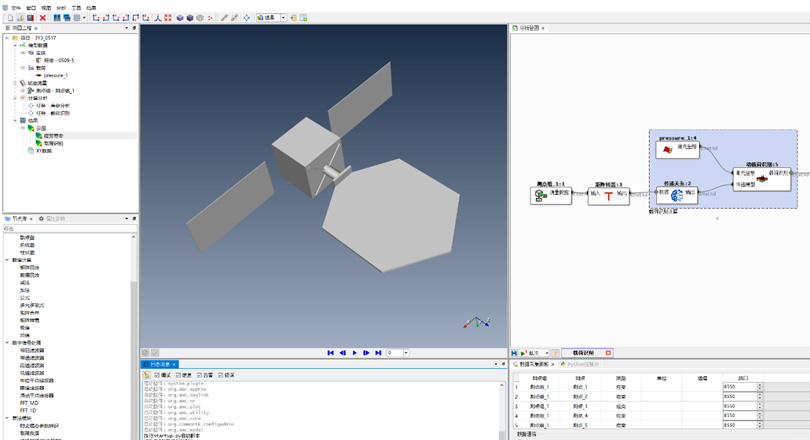Viewport: 810px width, 440px height.
Task: Select the gray wireframe cube display mode
Action: (200, 18)
